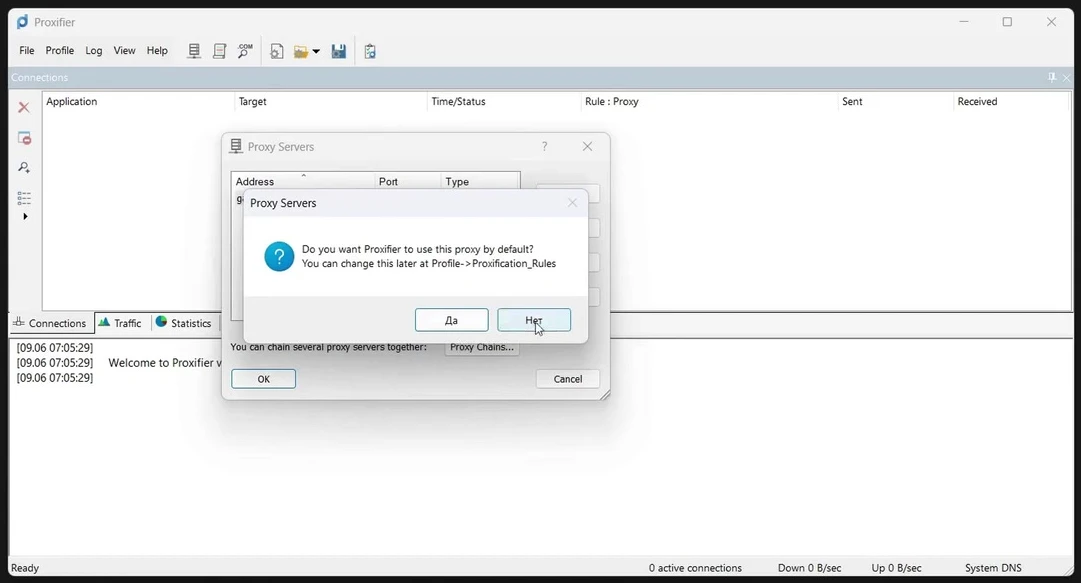The image size is (1081, 583).
Task: Click the help question mark in Proxy Servers dialog
Action: pos(545,146)
